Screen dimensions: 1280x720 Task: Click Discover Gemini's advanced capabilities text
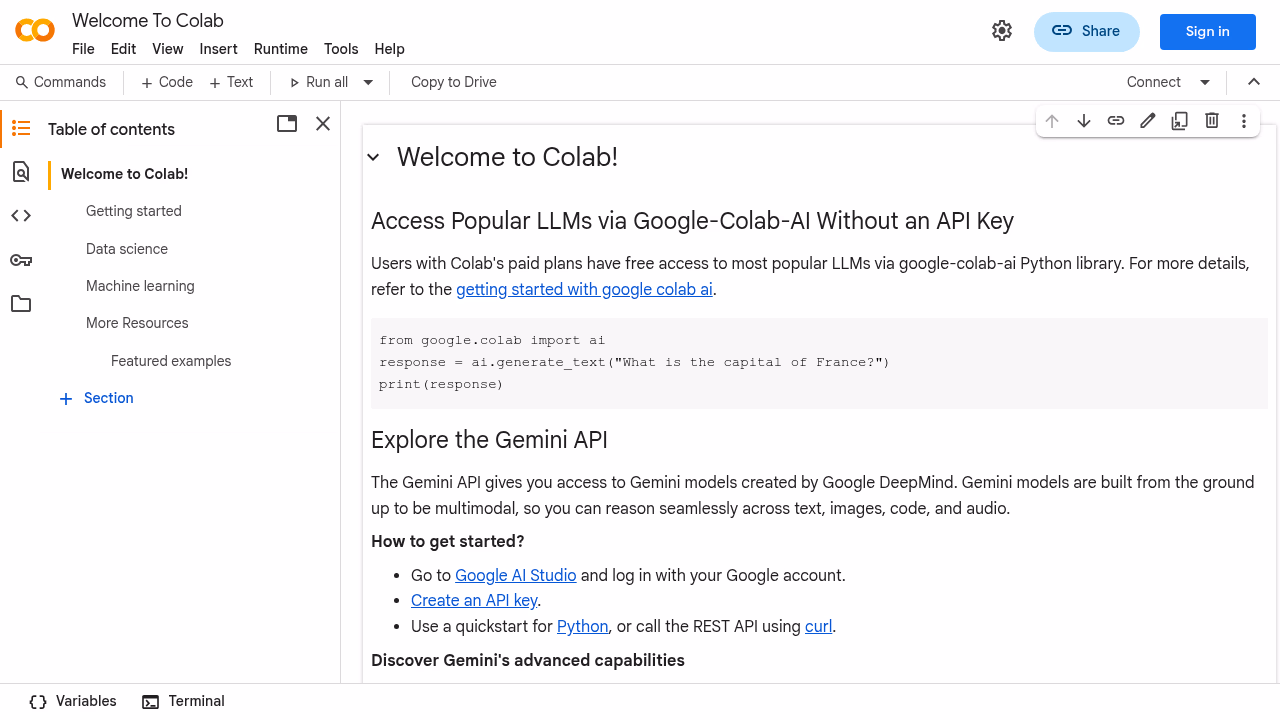(528, 660)
